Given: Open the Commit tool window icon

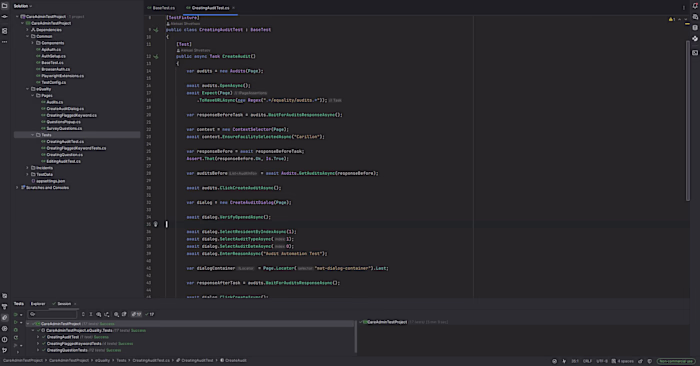Looking at the screenshot, I should [4, 17].
